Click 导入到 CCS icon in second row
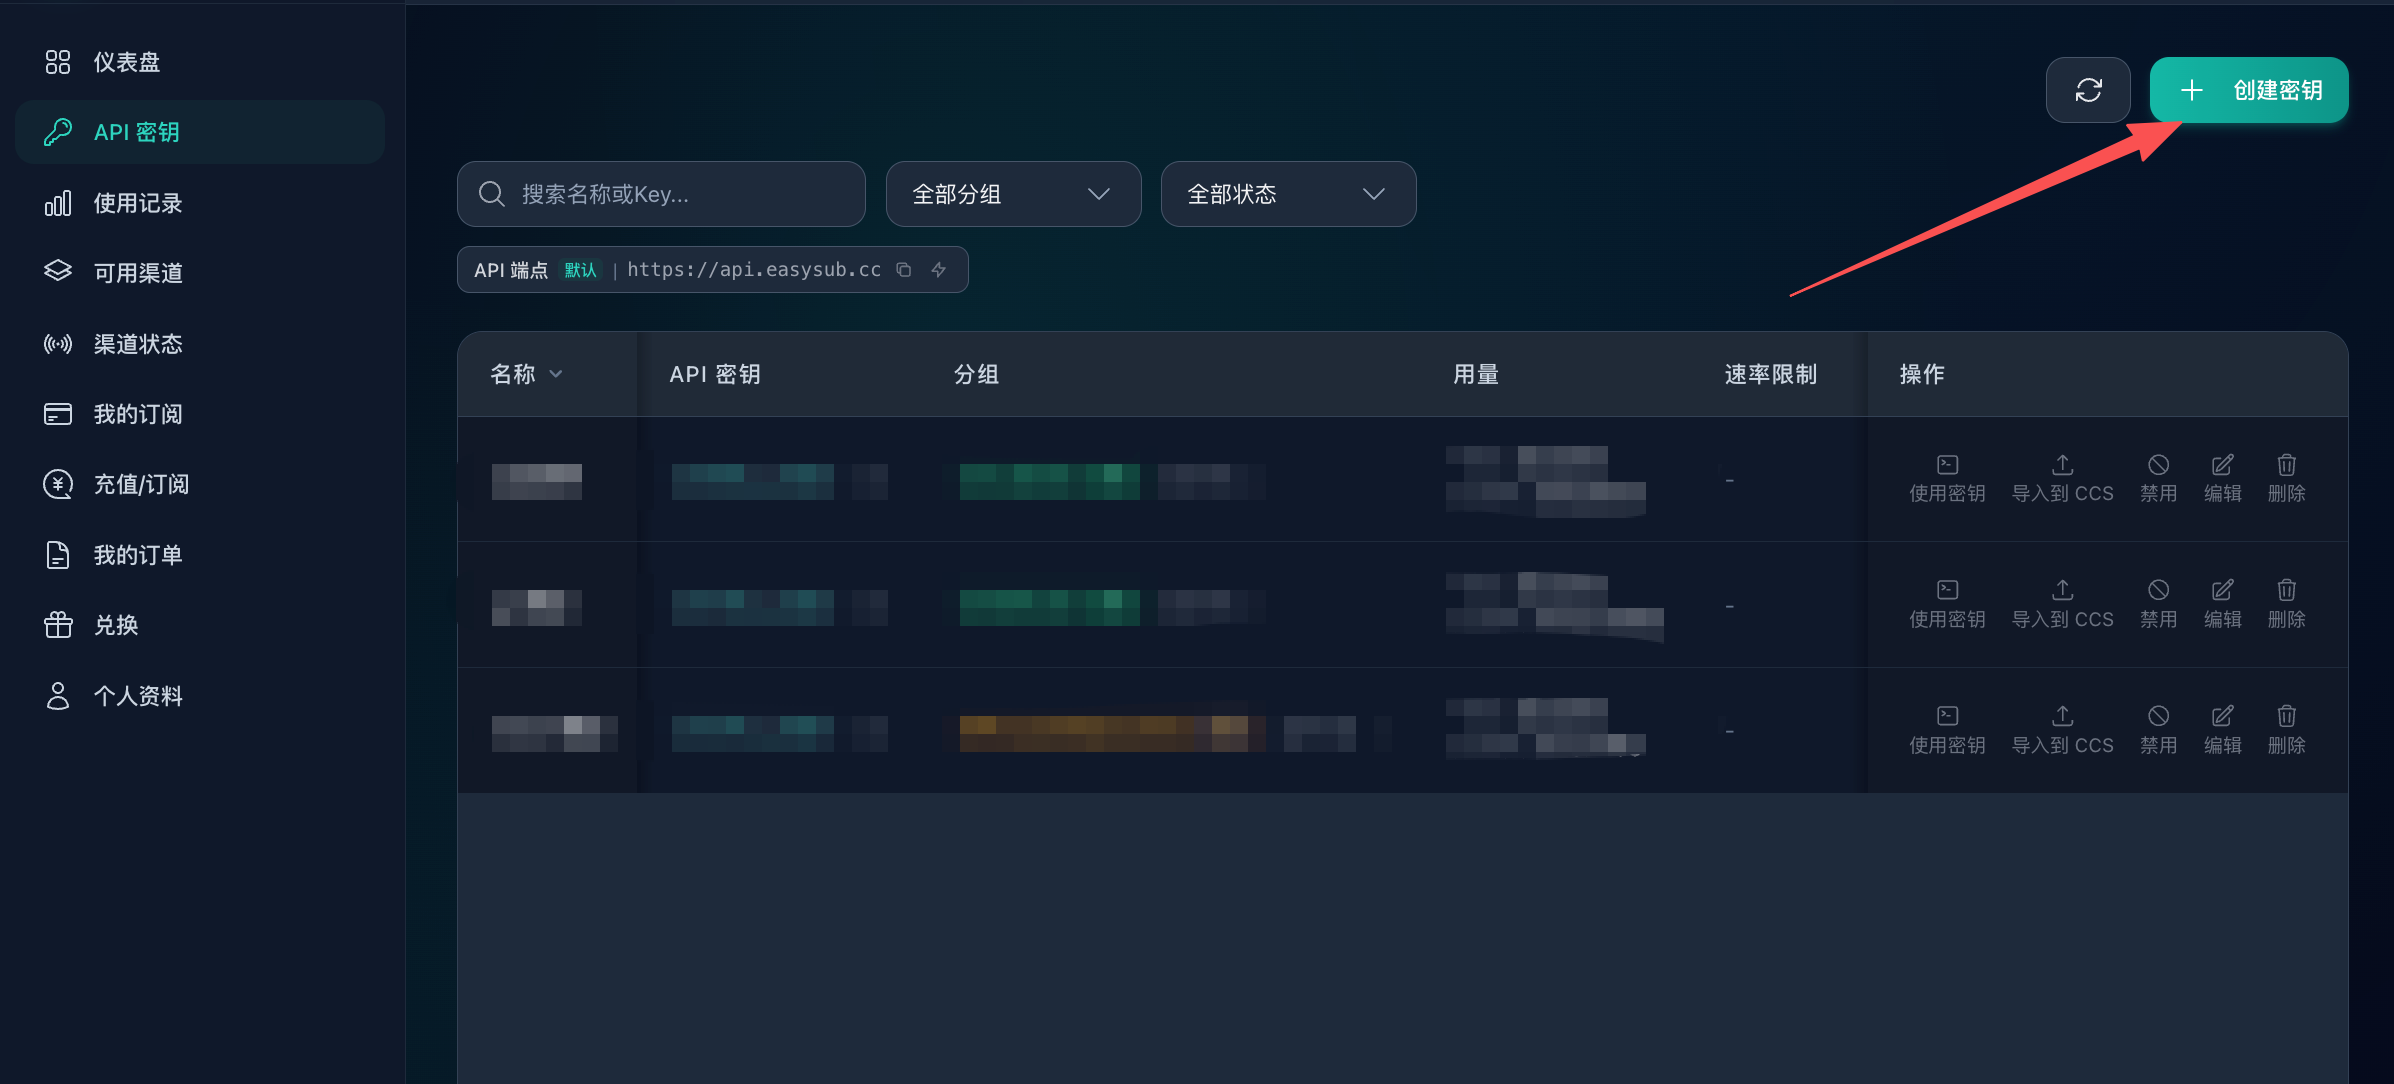Viewport: 2394px width, 1084px height. tap(2063, 590)
